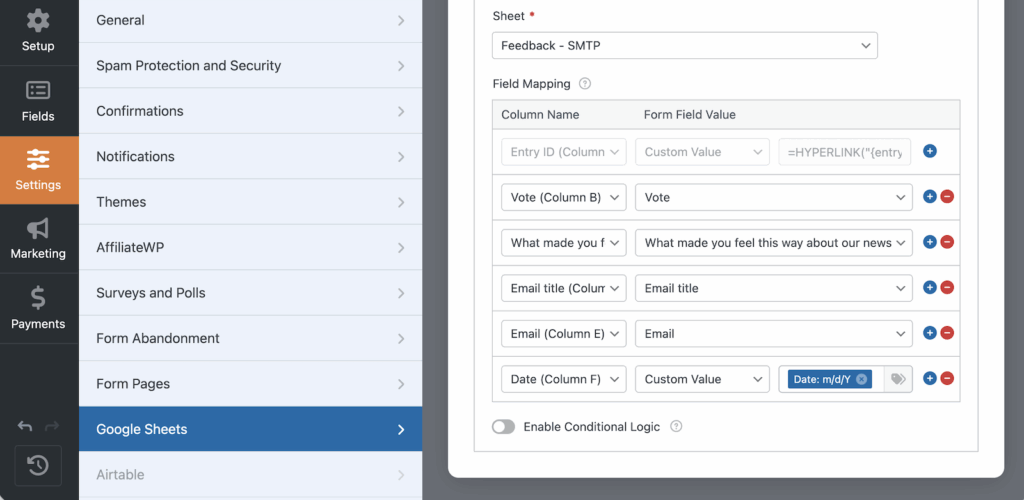Open the Sheet dropdown Feedback - SMTP

(684, 45)
